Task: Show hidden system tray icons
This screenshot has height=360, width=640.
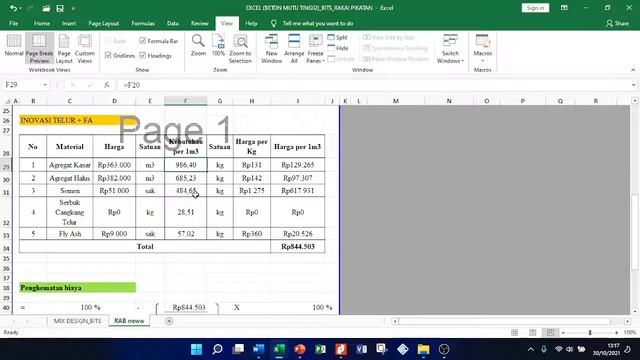Action: [530, 349]
